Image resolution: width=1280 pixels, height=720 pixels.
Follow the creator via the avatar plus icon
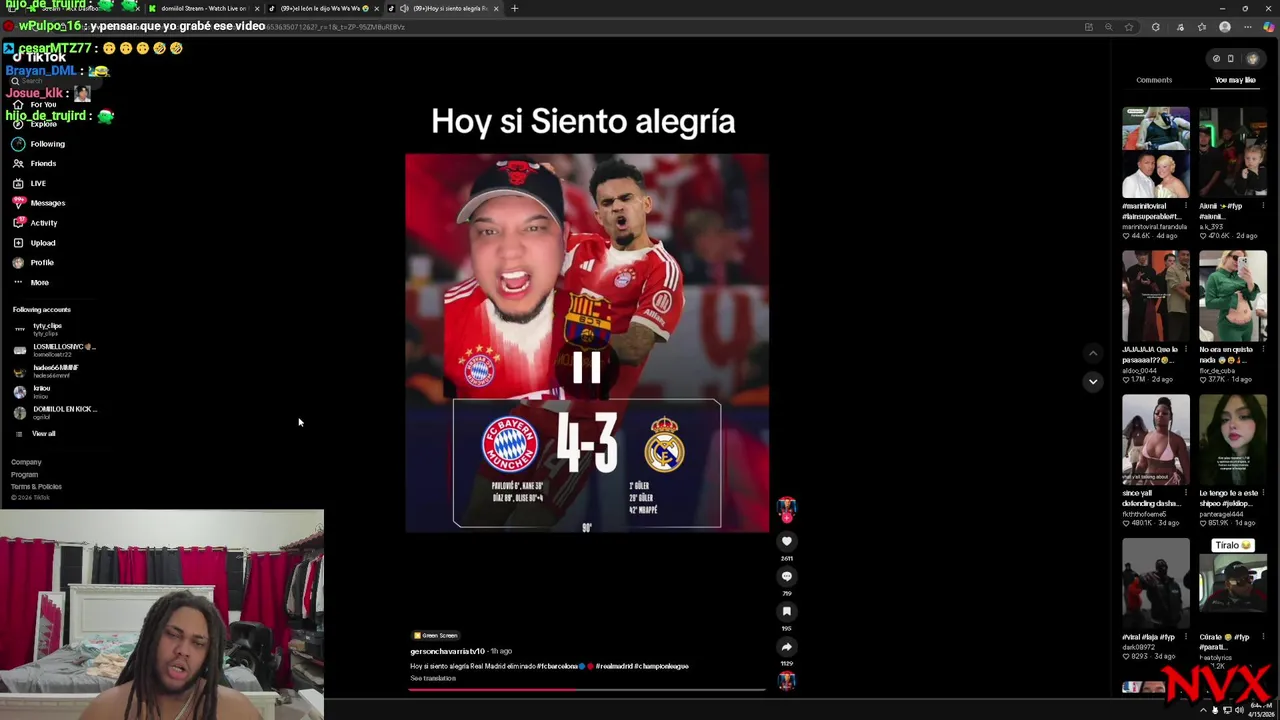[787, 517]
